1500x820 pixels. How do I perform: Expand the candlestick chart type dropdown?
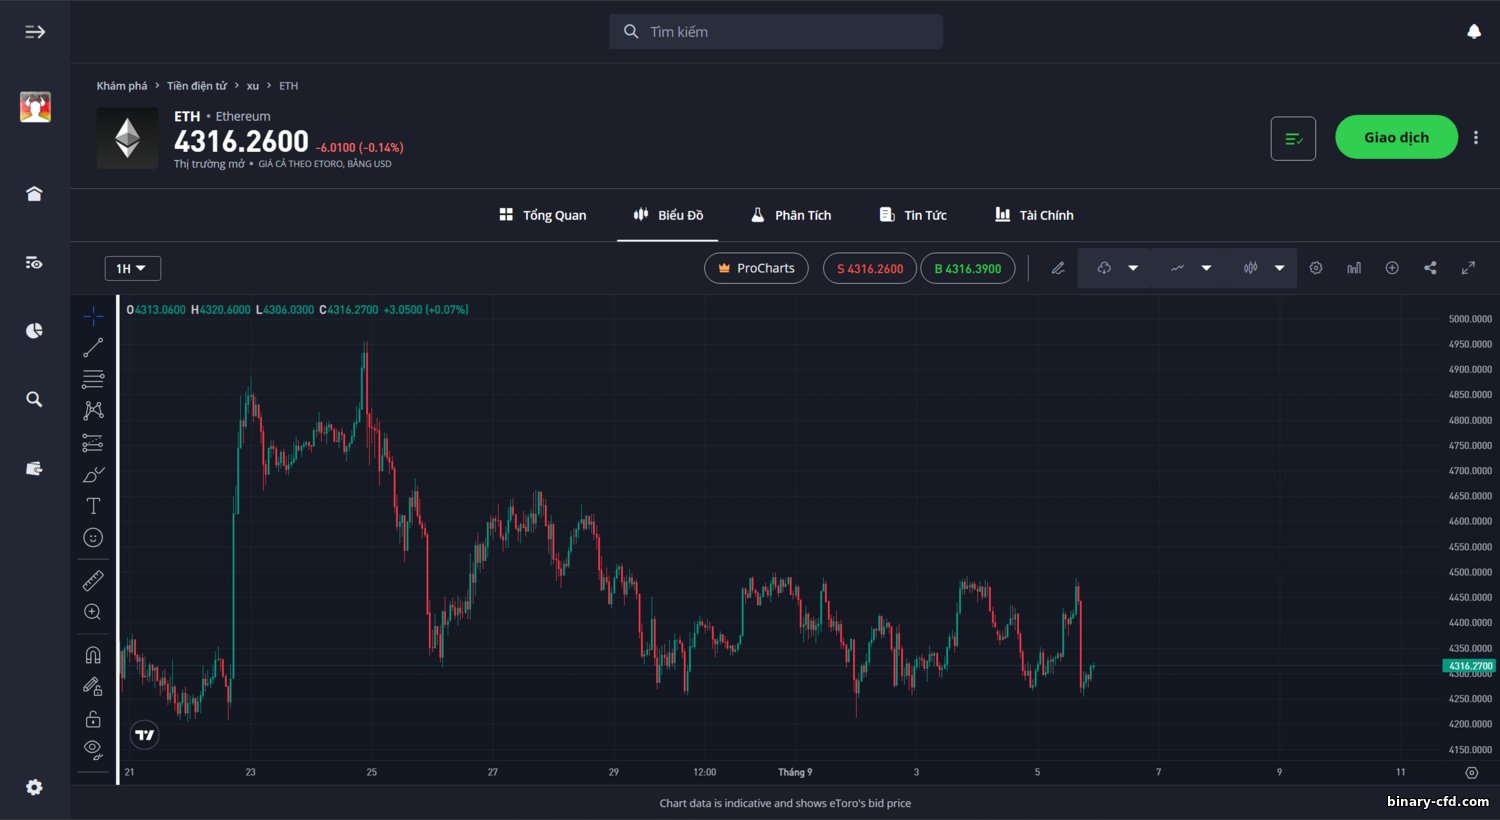[1279, 268]
